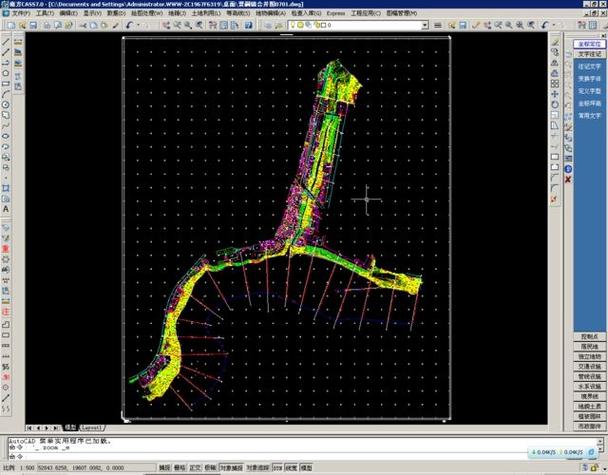608x475 pixels.
Task: Open the dropdown arrow beside the second Undo icon
Action: click(x=553, y=25)
